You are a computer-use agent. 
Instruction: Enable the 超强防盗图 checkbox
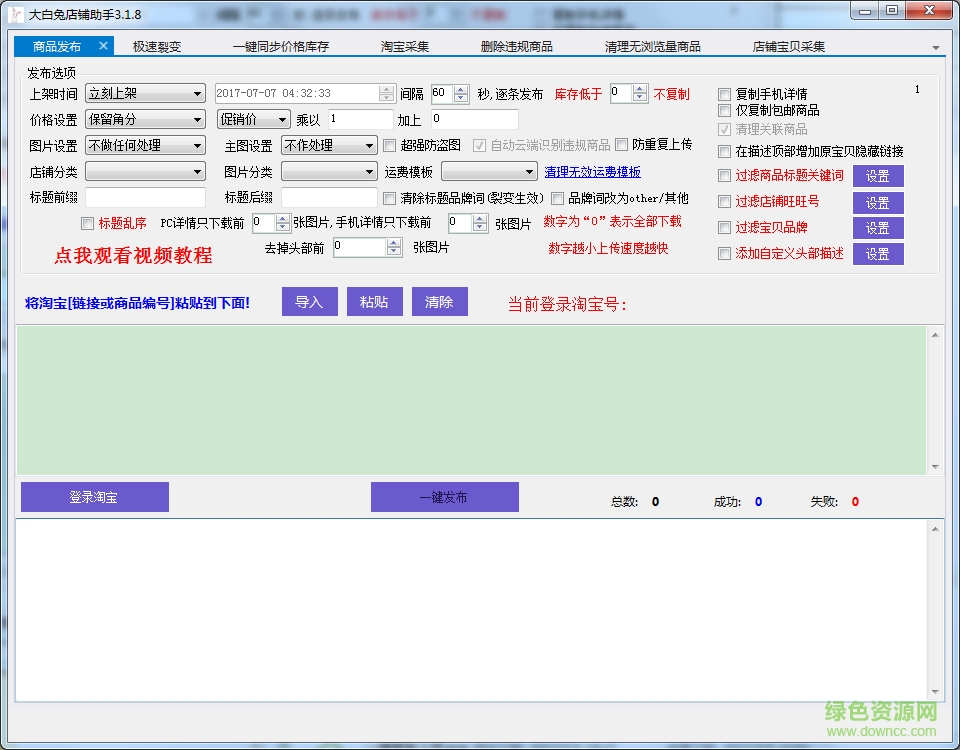(389, 145)
